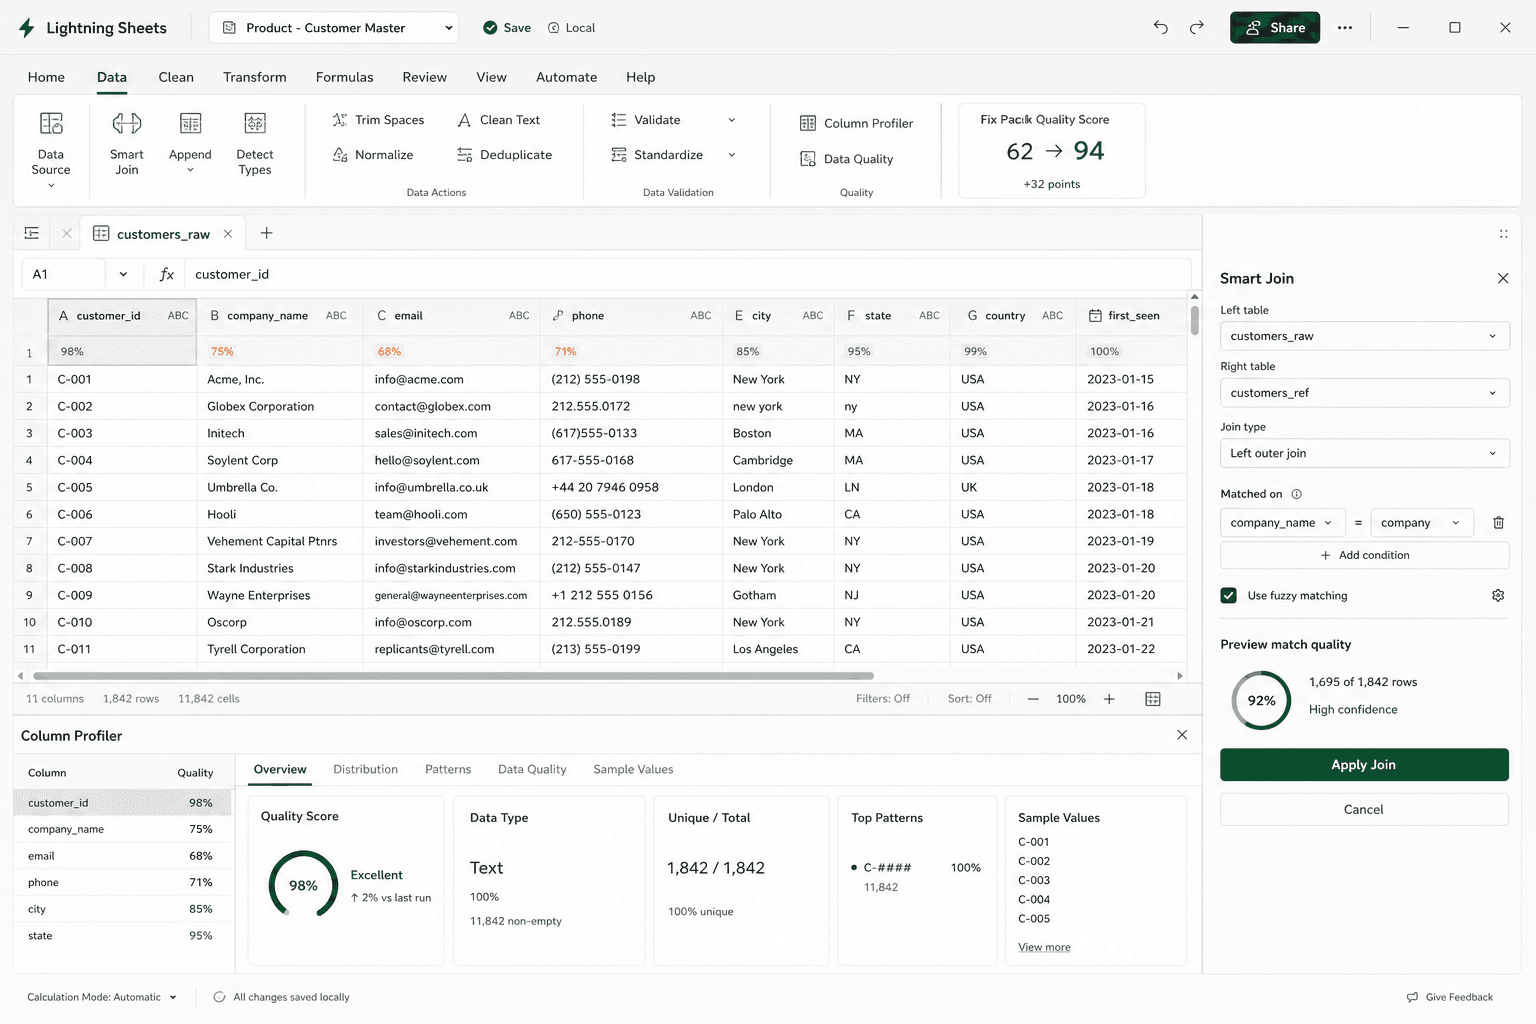Viewport: 1536px width, 1024px height.
Task: Open the Column Profiler tool
Action: 856,123
